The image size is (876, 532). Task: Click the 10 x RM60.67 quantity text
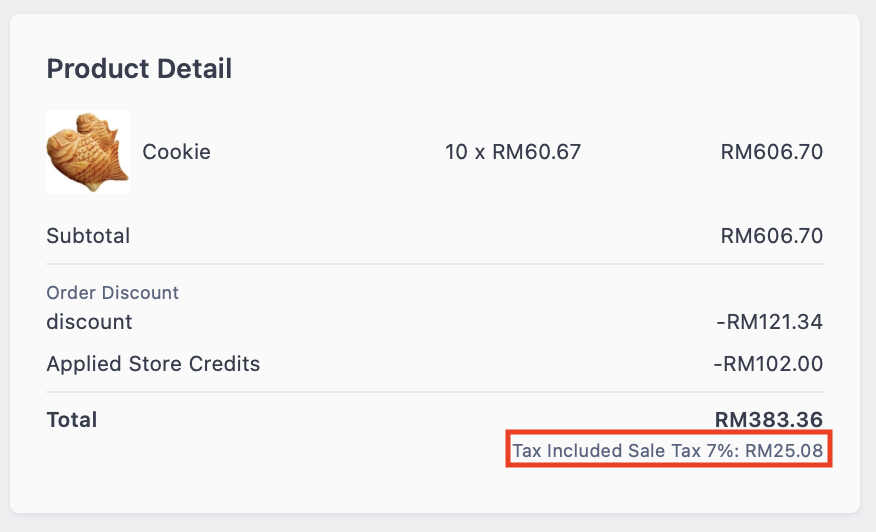click(513, 152)
